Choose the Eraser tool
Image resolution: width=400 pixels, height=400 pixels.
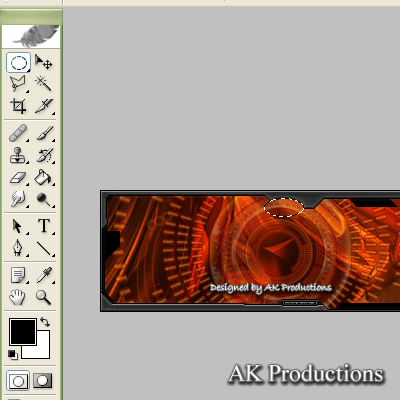[18, 178]
